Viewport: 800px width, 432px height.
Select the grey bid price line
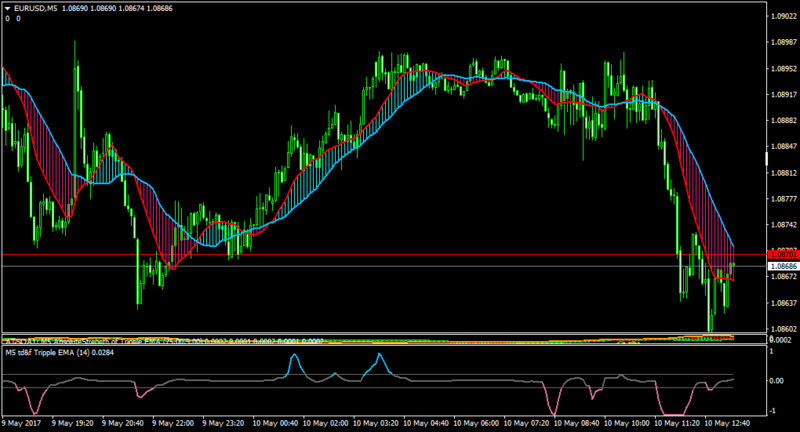point(383,266)
